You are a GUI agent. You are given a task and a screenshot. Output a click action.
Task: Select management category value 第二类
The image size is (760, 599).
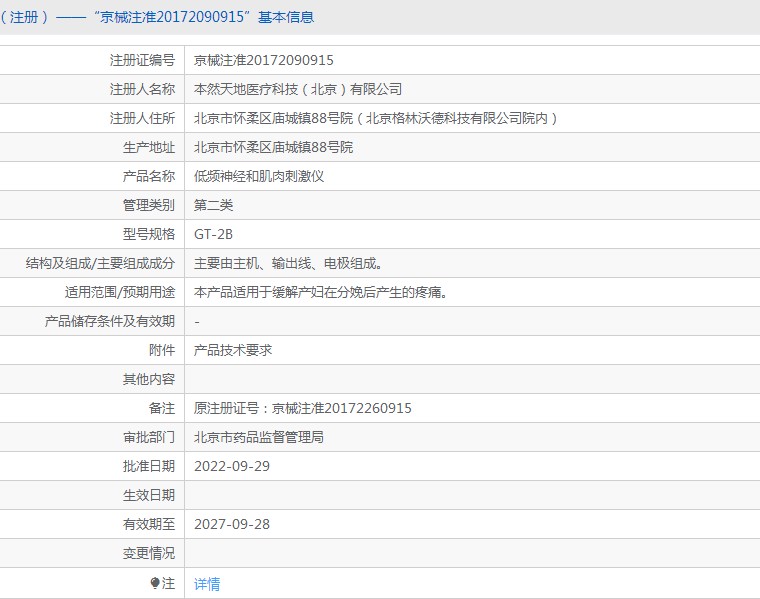pos(214,205)
